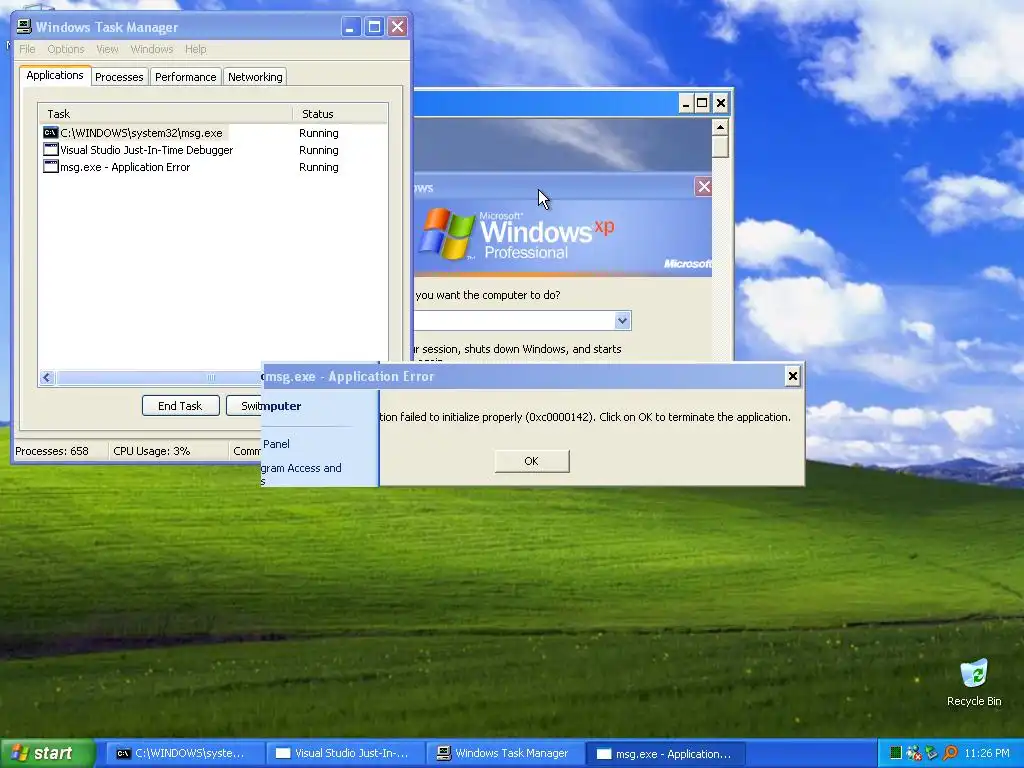This screenshot has height=768, width=1024.
Task: Close the Shut Down Windows dialog
Action: click(x=704, y=187)
